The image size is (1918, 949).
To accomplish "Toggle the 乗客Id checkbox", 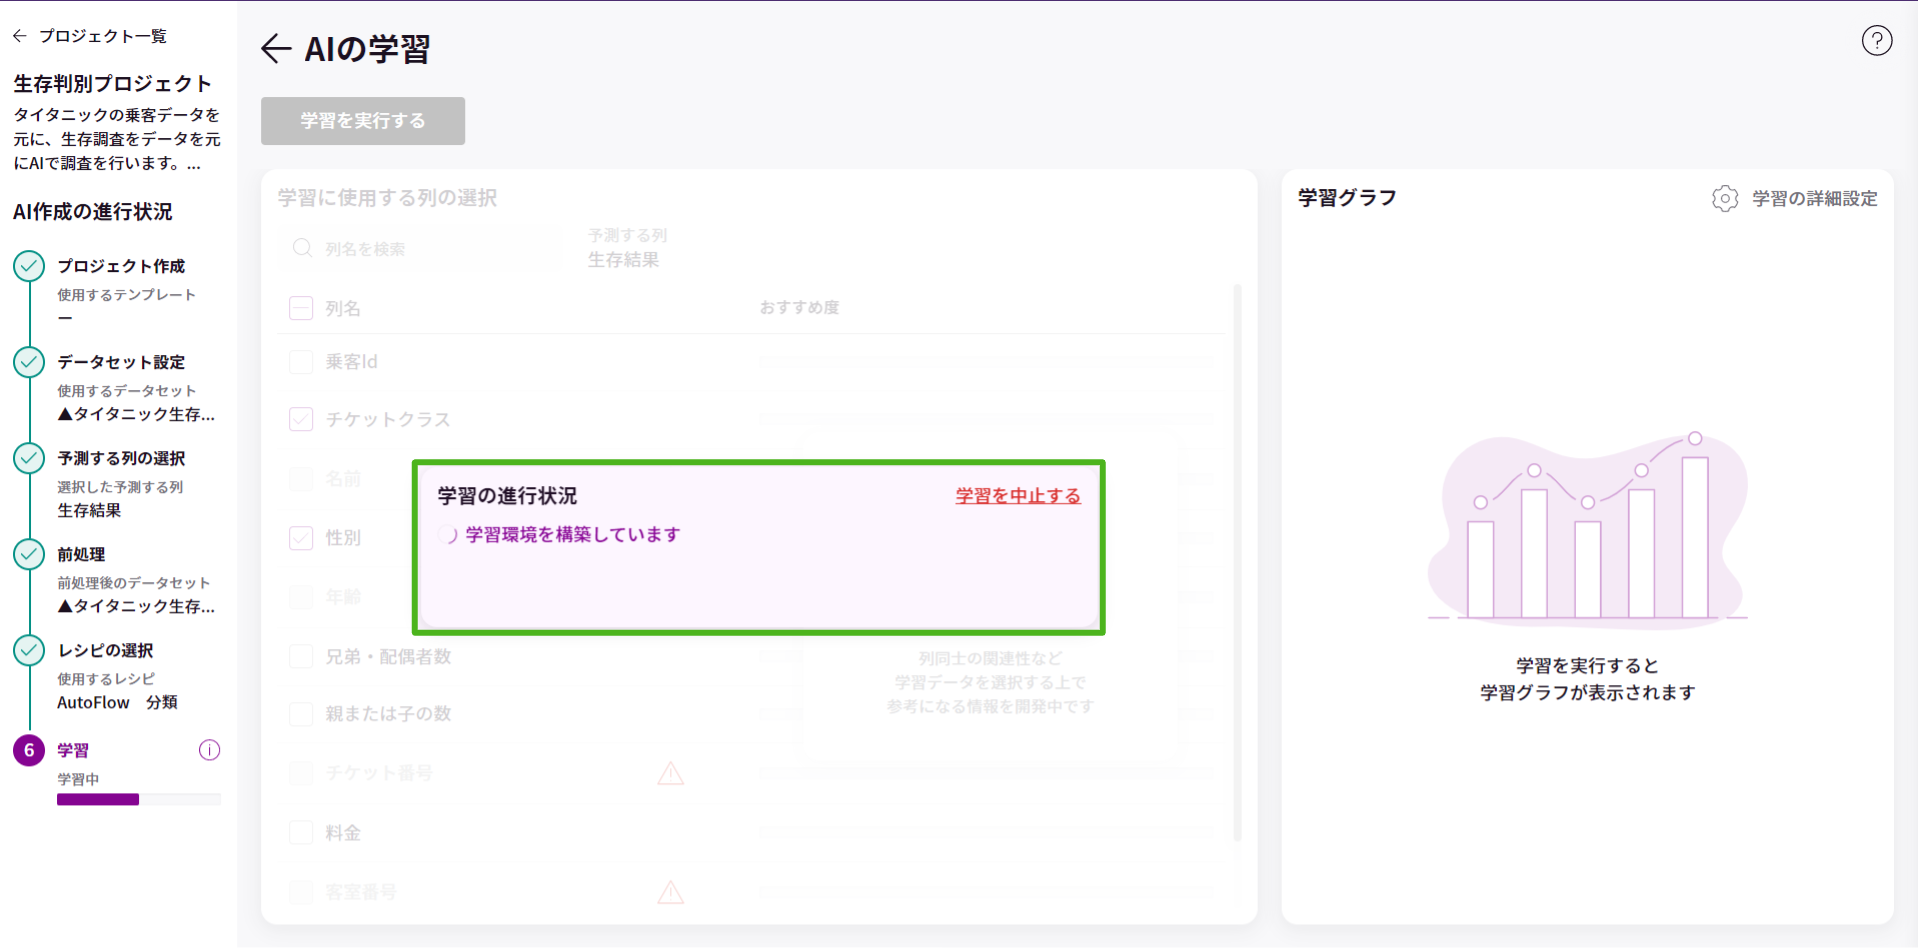I will [301, 362].
